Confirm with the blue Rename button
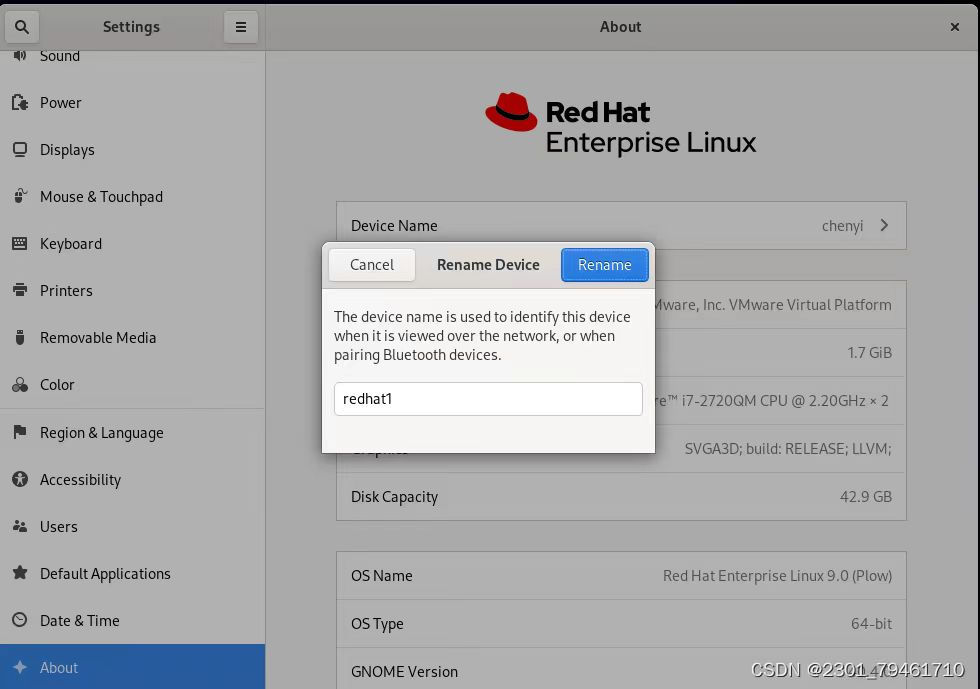The image size is (980, 689). point(604,264)
